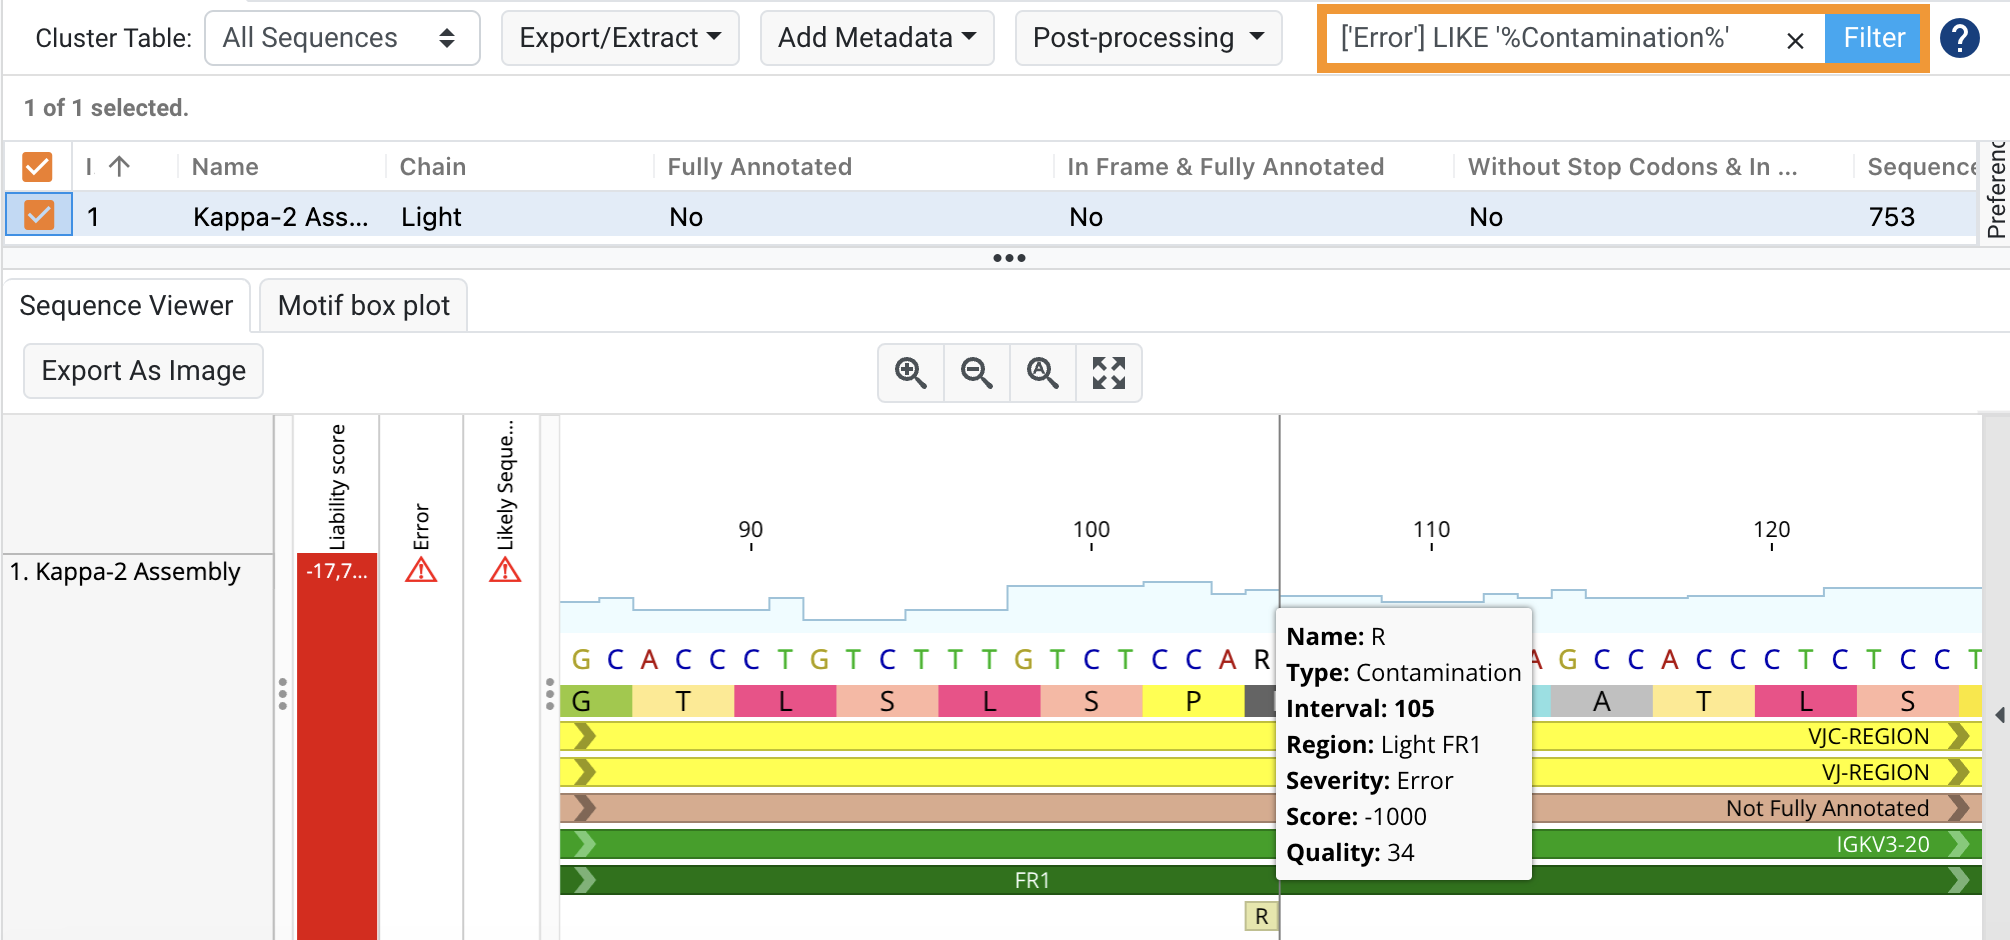Screen dimensions: 2010x940
Task: Click the vertical dots handle beside sequence
Action: click(x=549, y=693)
